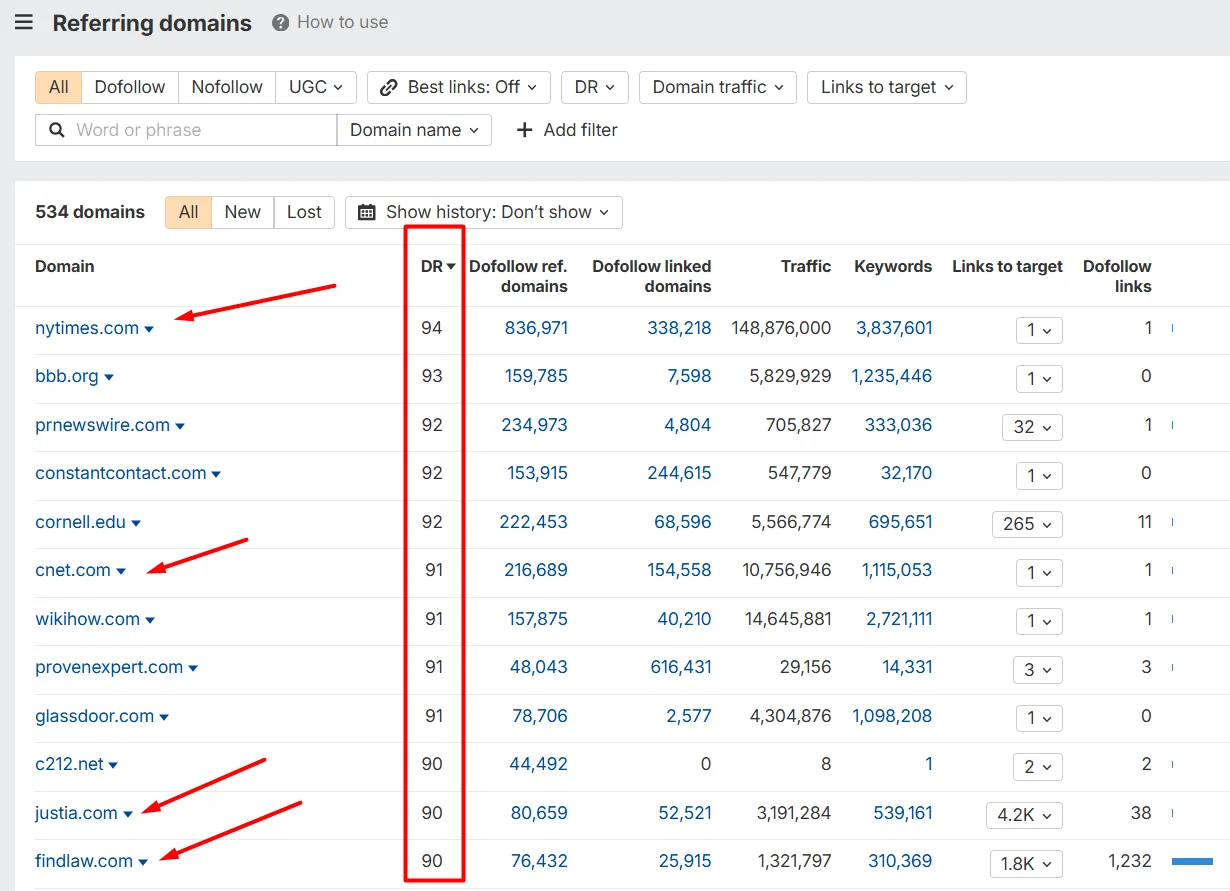Click cnet.com dofollow linked domains 154,558
Screen dimensions: 1230x891
(x=680, y=570)
